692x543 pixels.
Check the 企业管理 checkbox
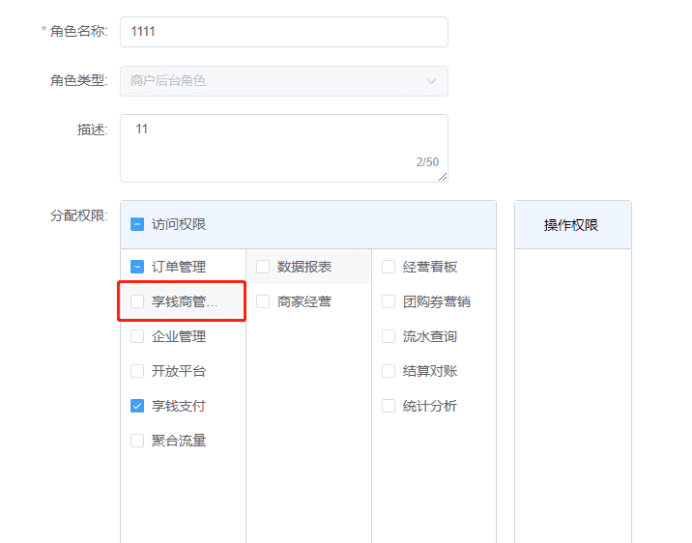point(137,336)
